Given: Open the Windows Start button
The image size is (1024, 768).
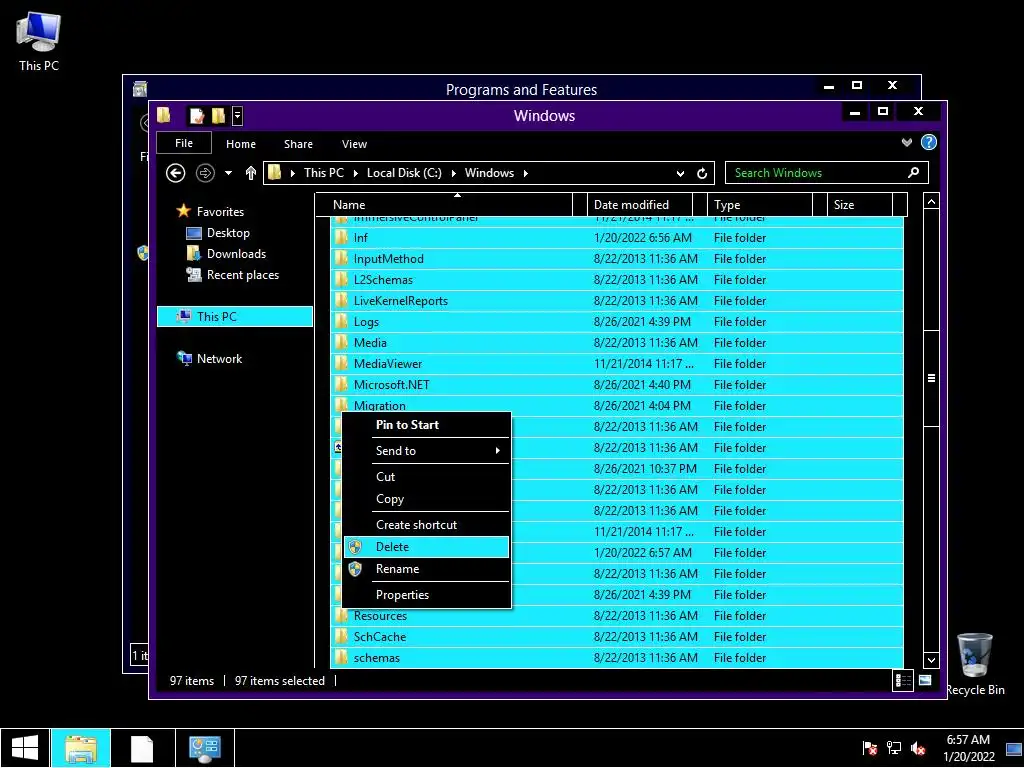Looking at the screenshot, I should 25,748.
